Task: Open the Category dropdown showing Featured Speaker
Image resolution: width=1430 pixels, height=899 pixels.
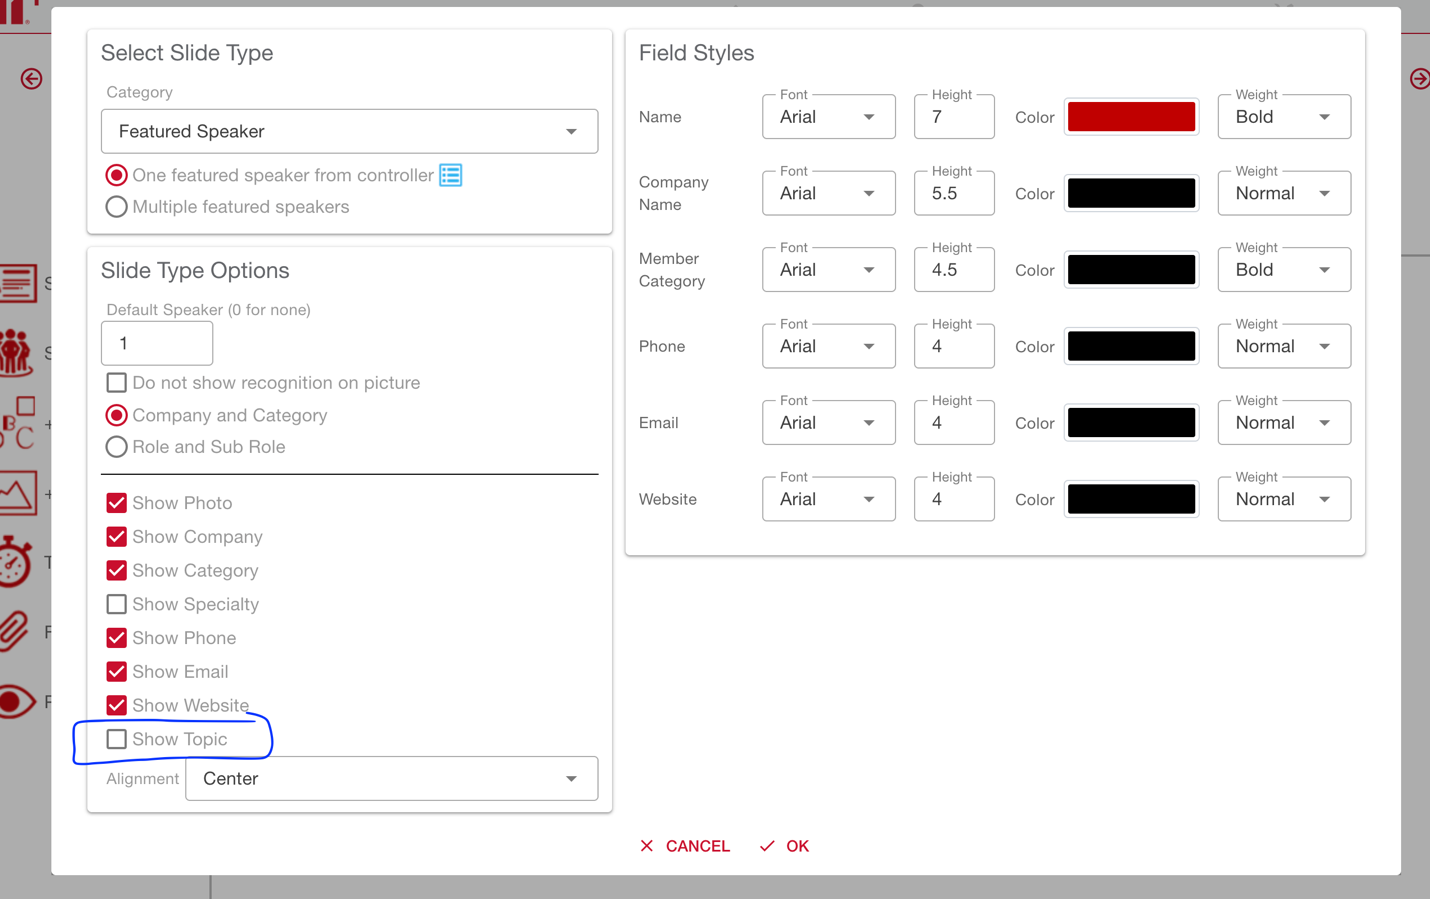Action: pos(350,131)
